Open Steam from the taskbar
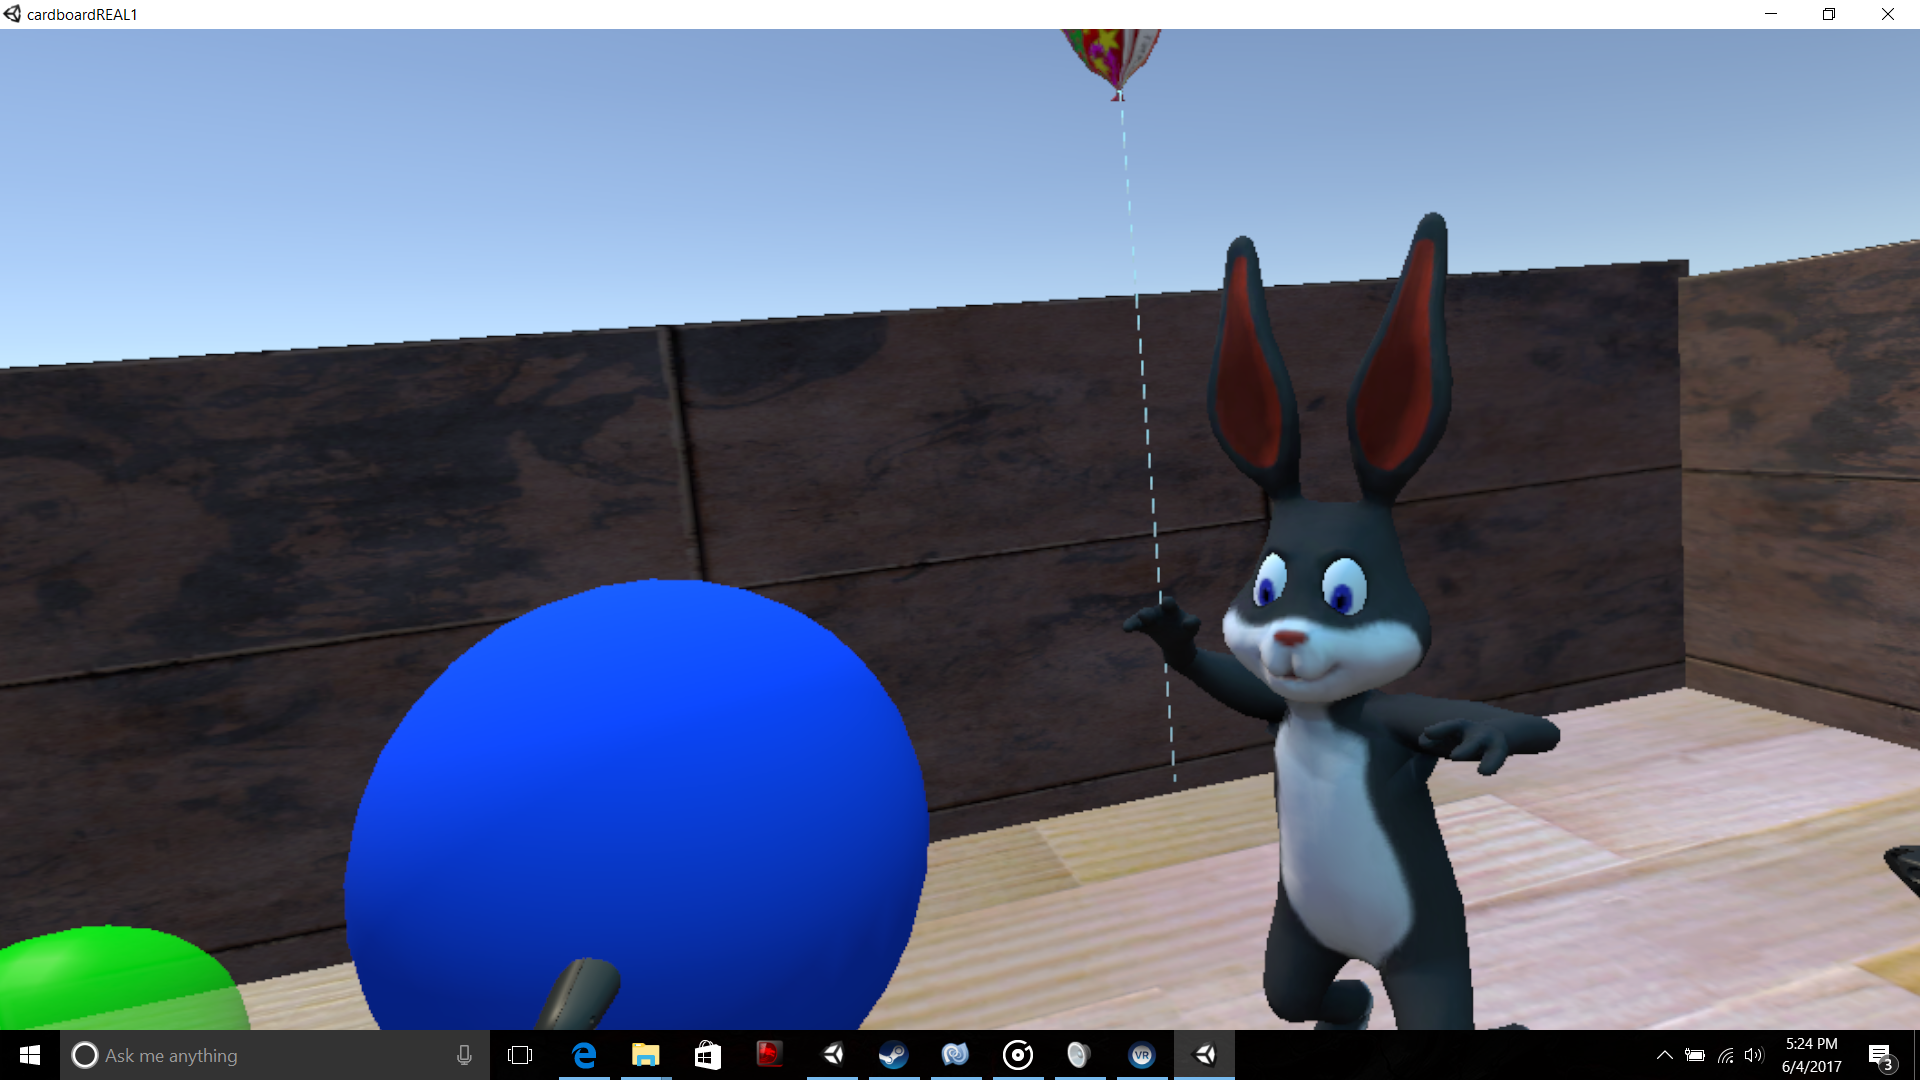Viewport: 1920px width, 1080px height. 893,1055
